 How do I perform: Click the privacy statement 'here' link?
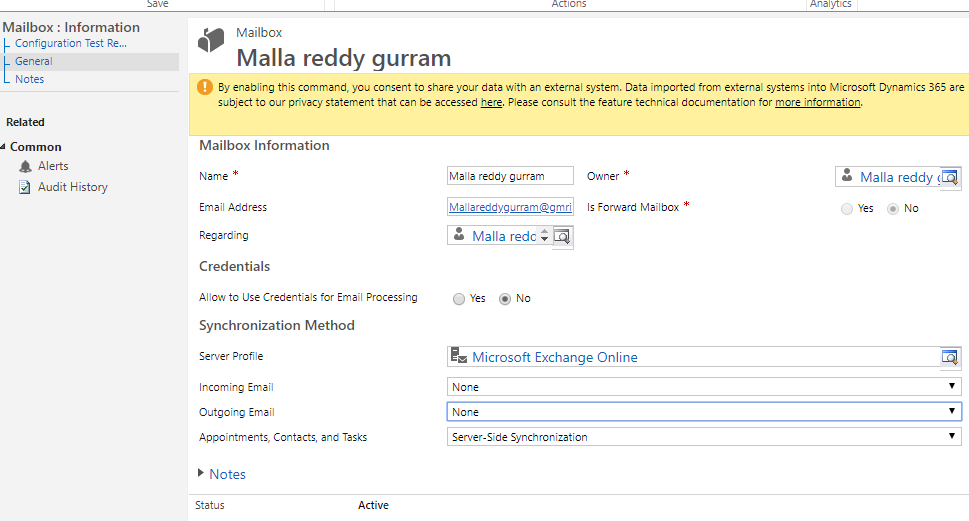click(x=491, y=103)
